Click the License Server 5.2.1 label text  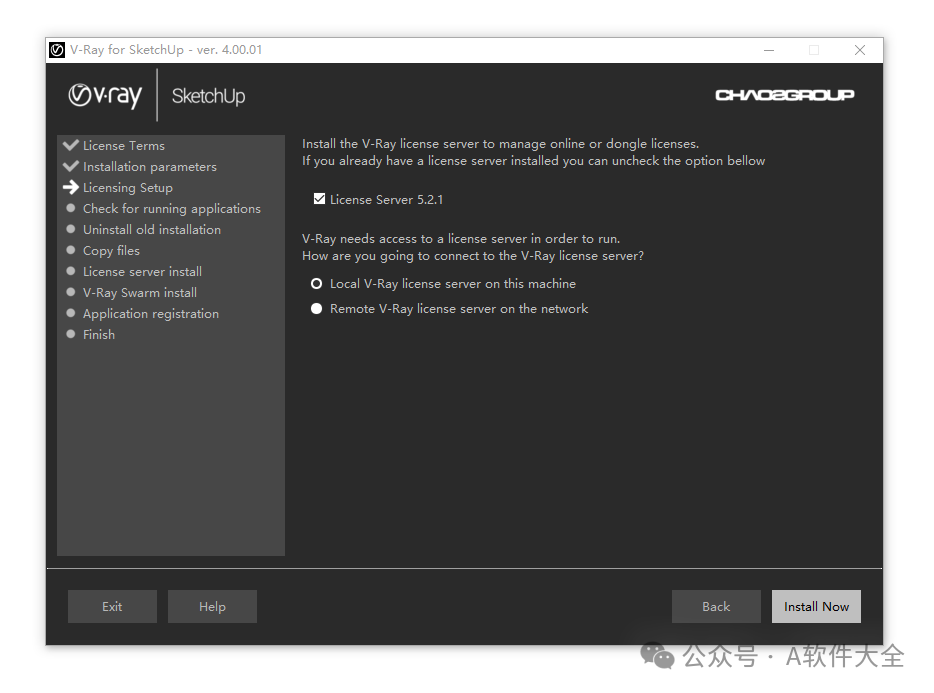[387, 200]
